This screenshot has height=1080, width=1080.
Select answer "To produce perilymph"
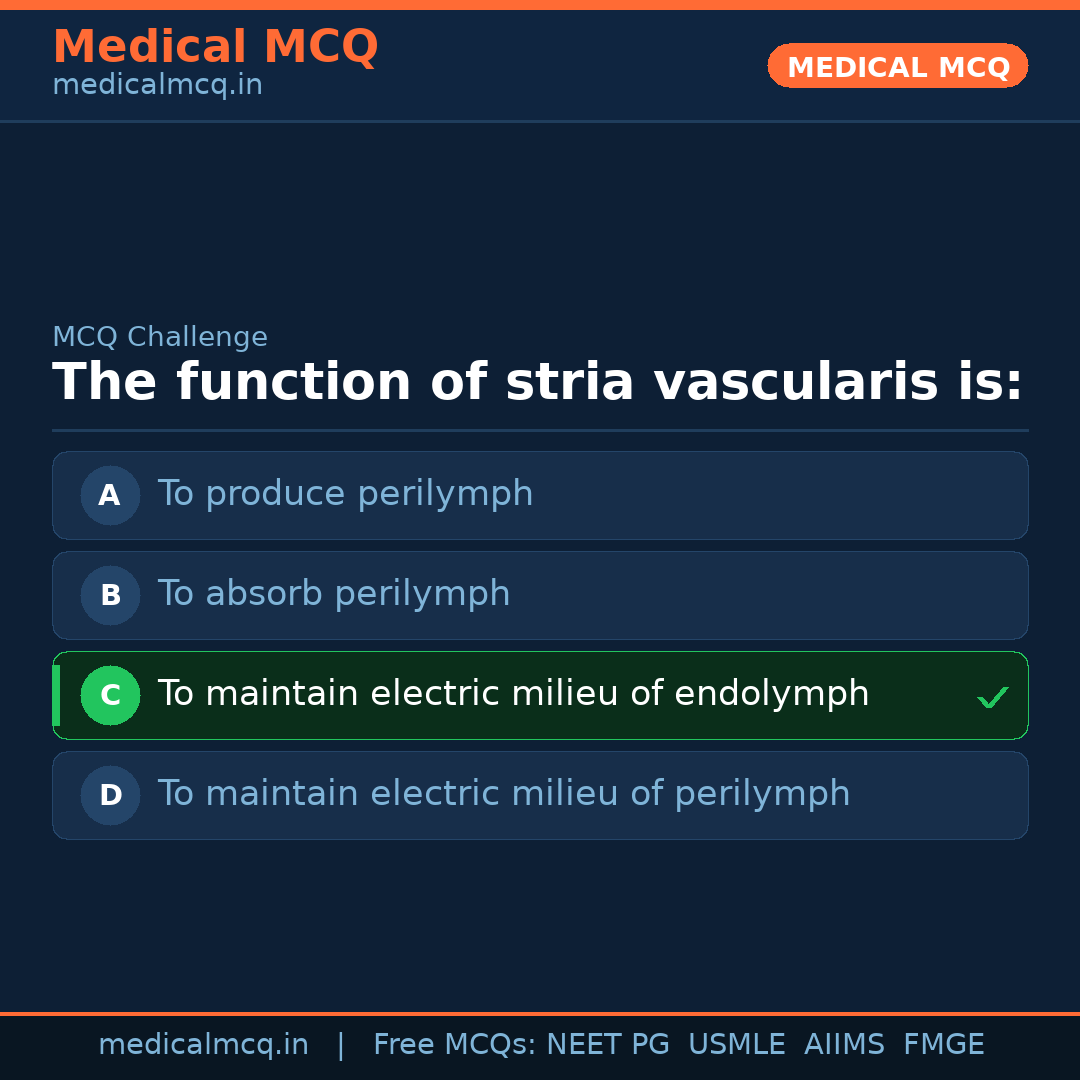click(345, 494)
